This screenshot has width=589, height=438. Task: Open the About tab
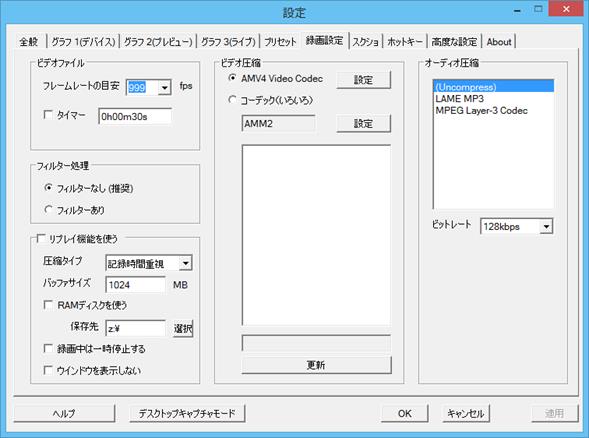(x=499, y=42)
